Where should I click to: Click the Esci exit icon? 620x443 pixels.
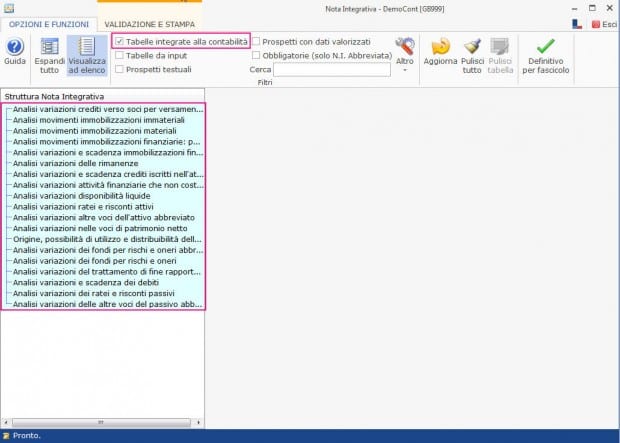click(x=595, y=25)
